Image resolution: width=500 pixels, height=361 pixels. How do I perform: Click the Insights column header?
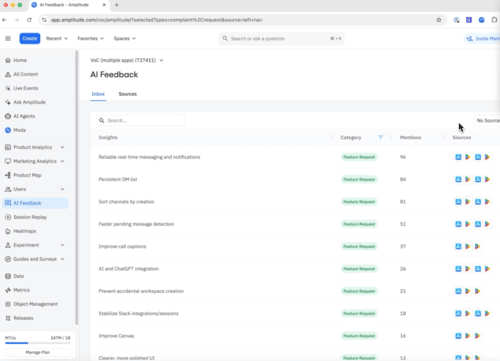pos(108,137)
